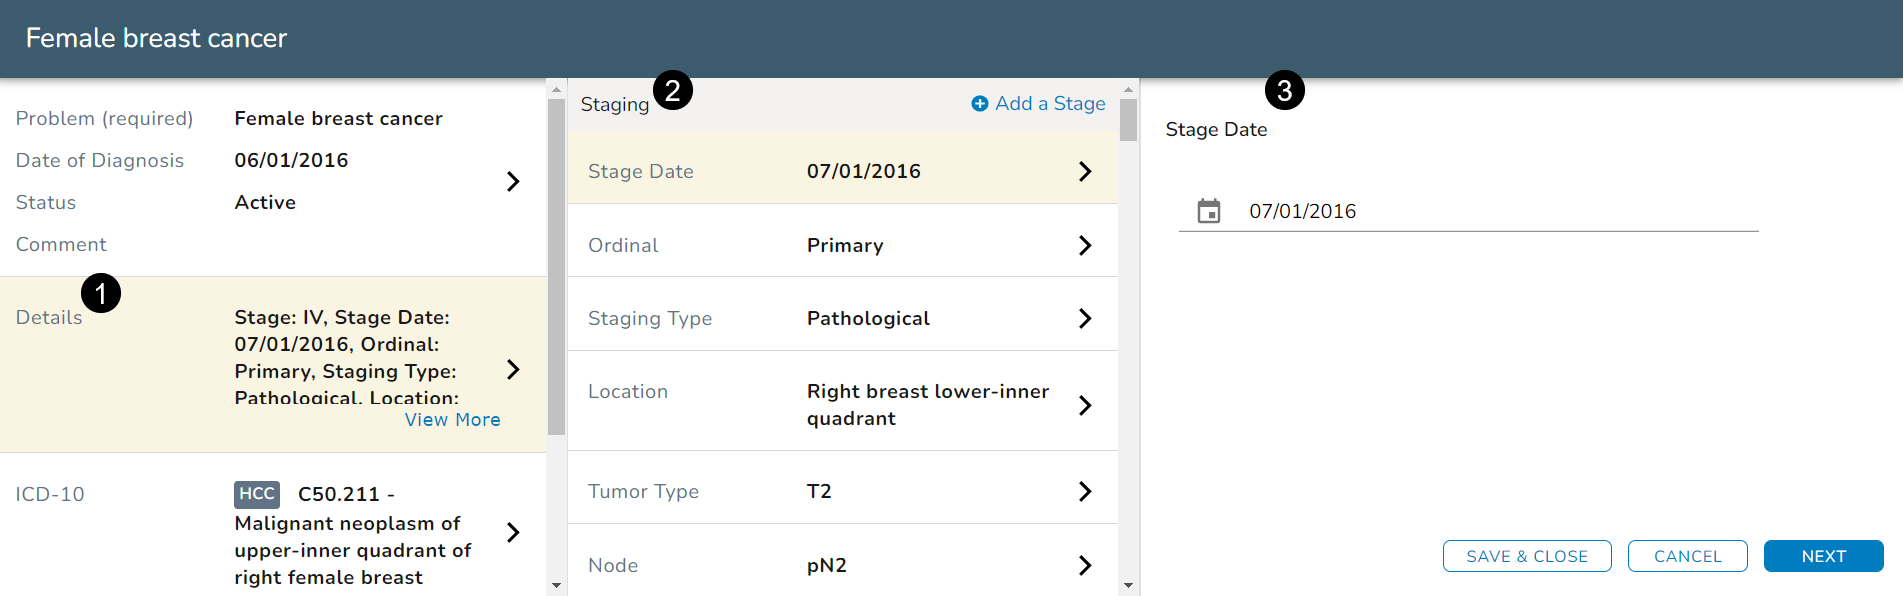Image resolution: width=1903 pixels, height=596 pixels.
Task: Open the Stage Date calendar picker icon
Action: pyautogui.click(x=1209, y=211)
